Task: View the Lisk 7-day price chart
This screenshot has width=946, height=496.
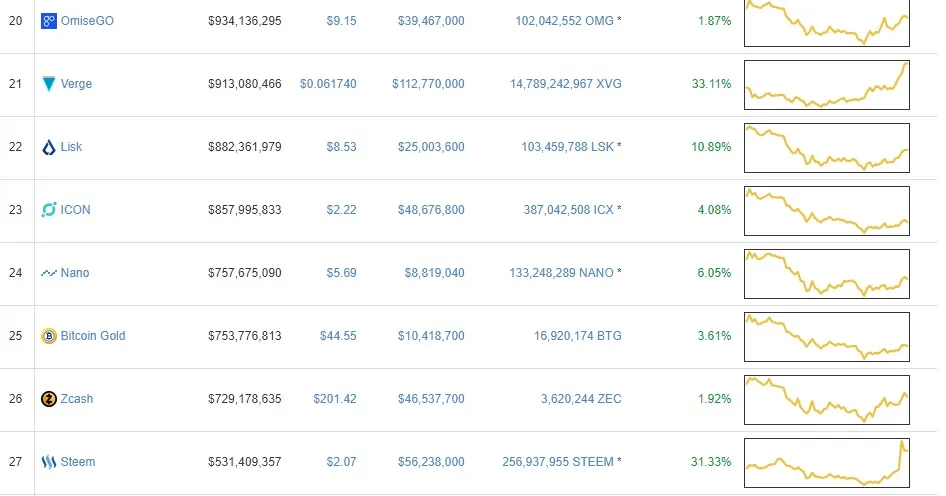Action: click(x=827, y=148)
